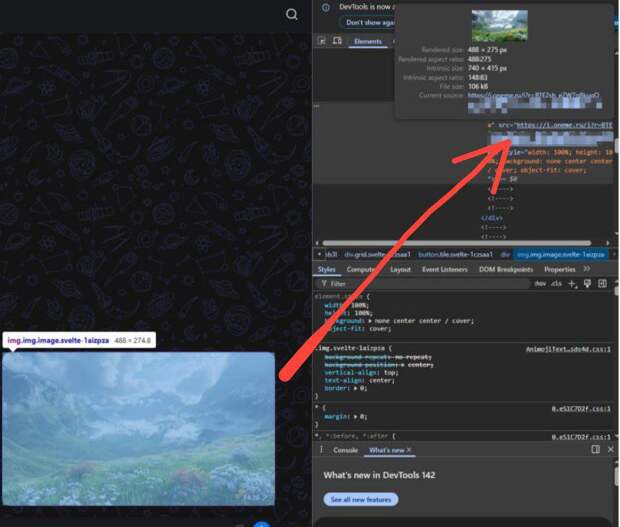Click the new style rule plus icon
Image resolution: width=620 pixels, height=527 pixels.
pyautogui.click(x=572, y=284)
